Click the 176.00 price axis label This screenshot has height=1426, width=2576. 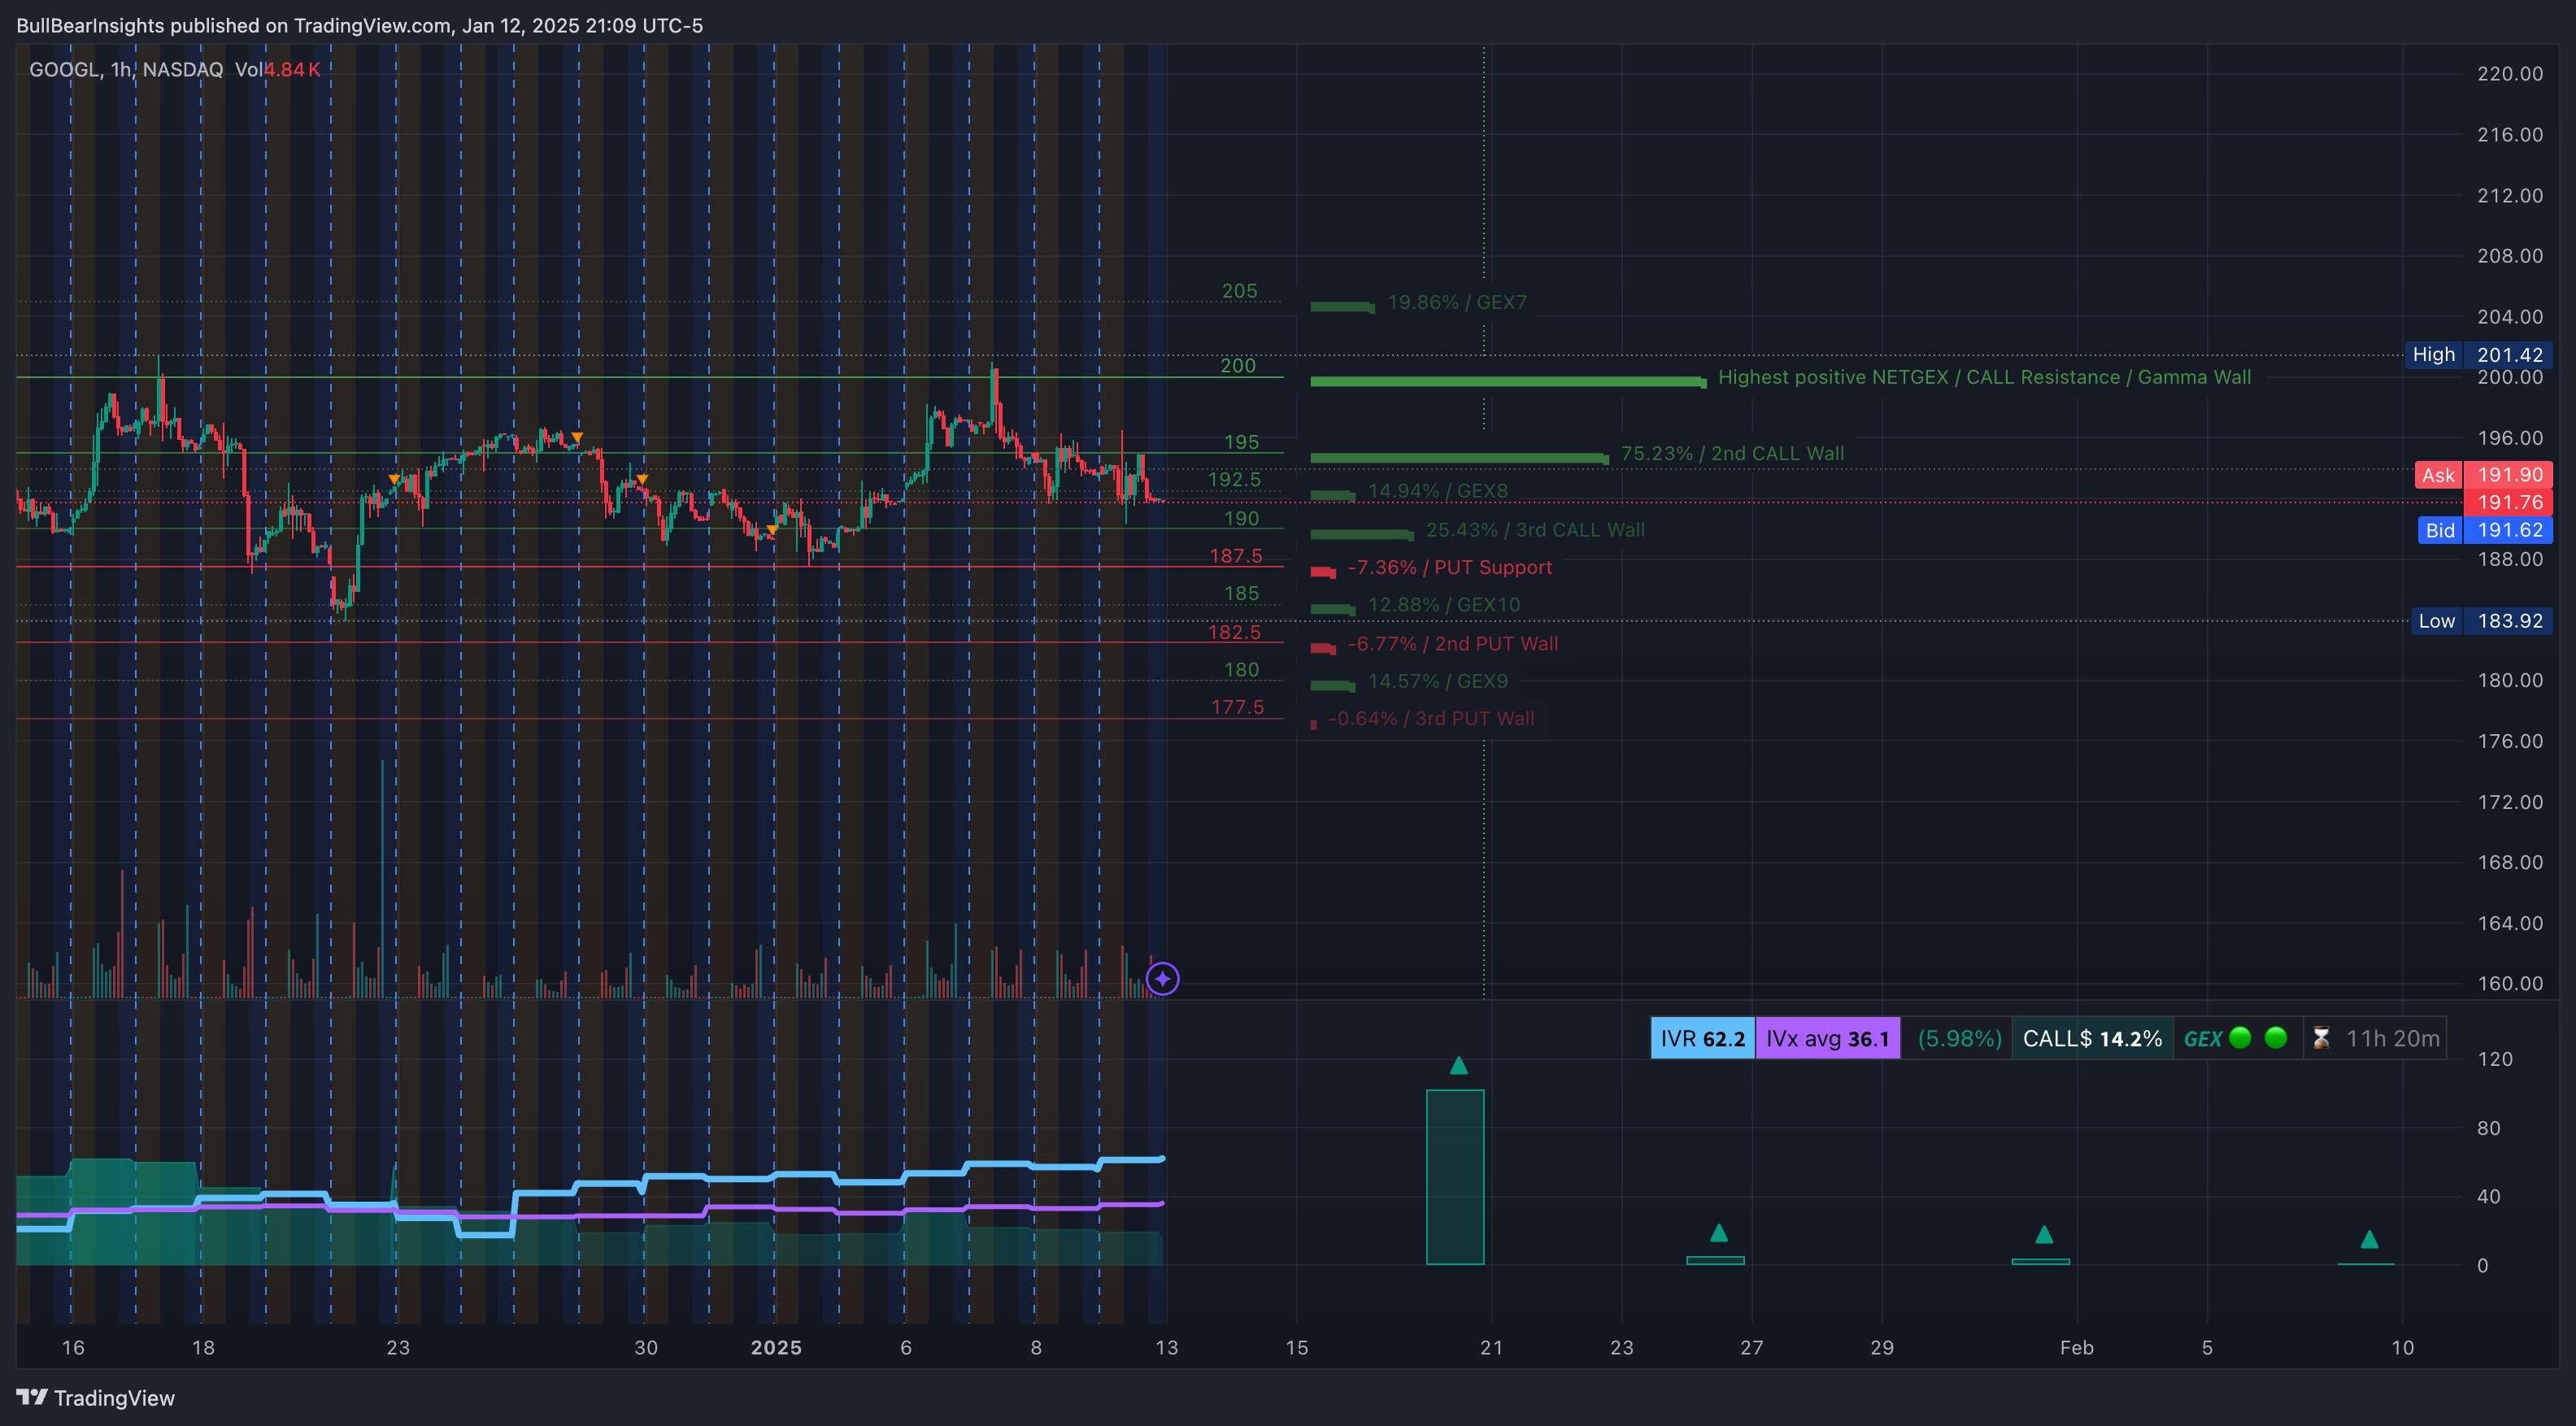2509,741
